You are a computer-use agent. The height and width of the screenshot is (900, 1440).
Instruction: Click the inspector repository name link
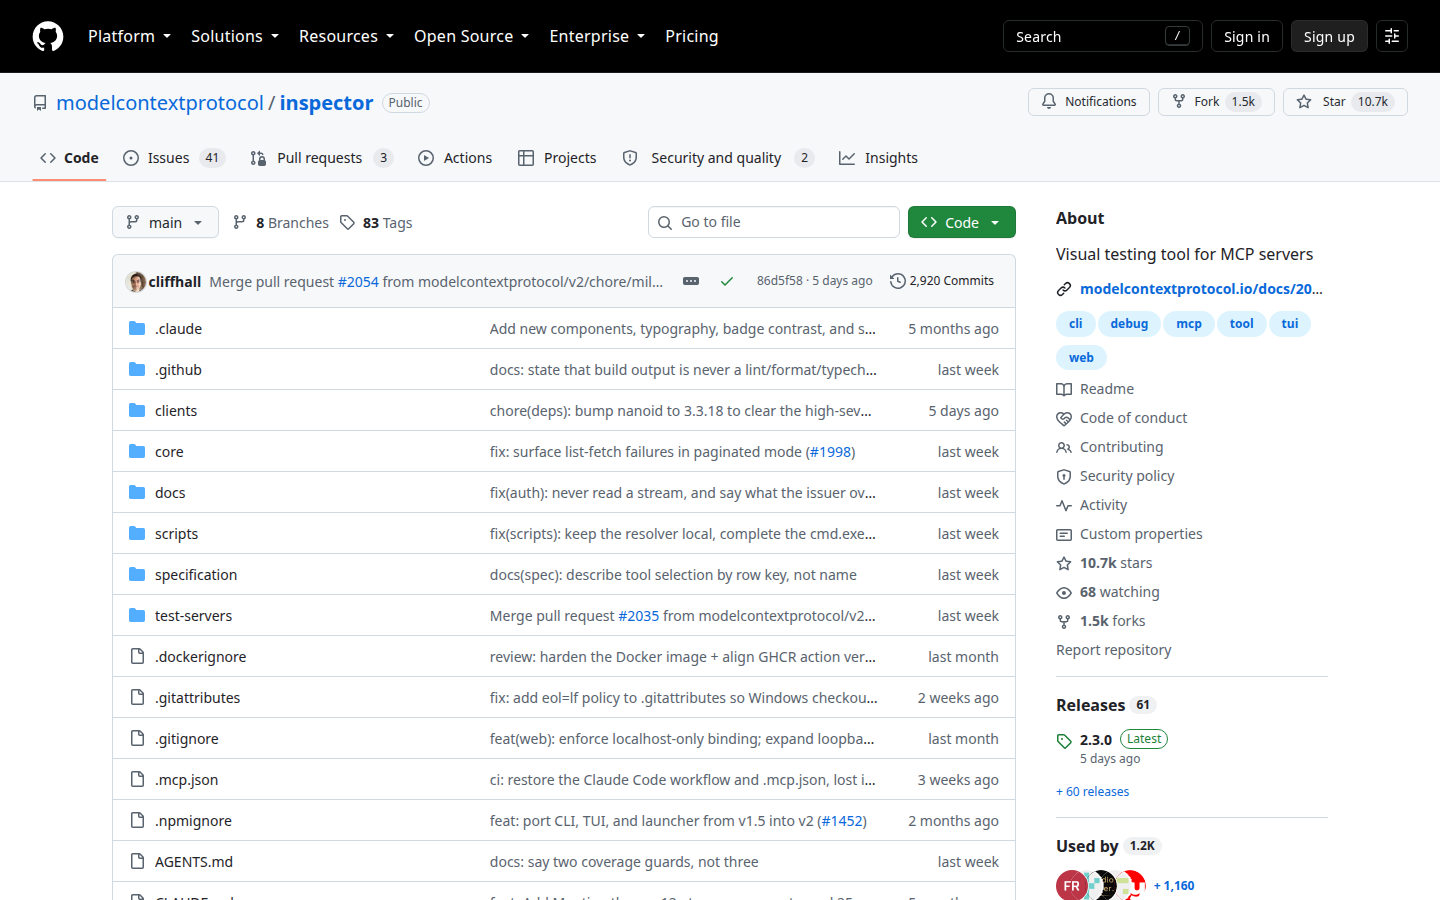pos(326,103)
